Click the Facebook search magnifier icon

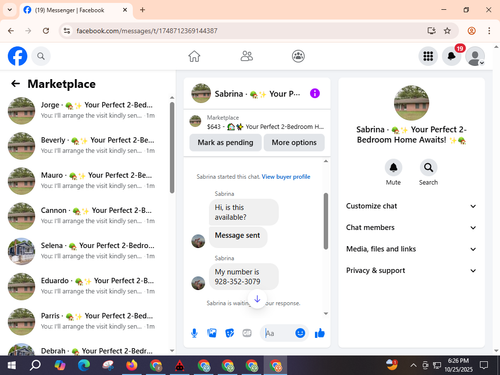point(41,56)
